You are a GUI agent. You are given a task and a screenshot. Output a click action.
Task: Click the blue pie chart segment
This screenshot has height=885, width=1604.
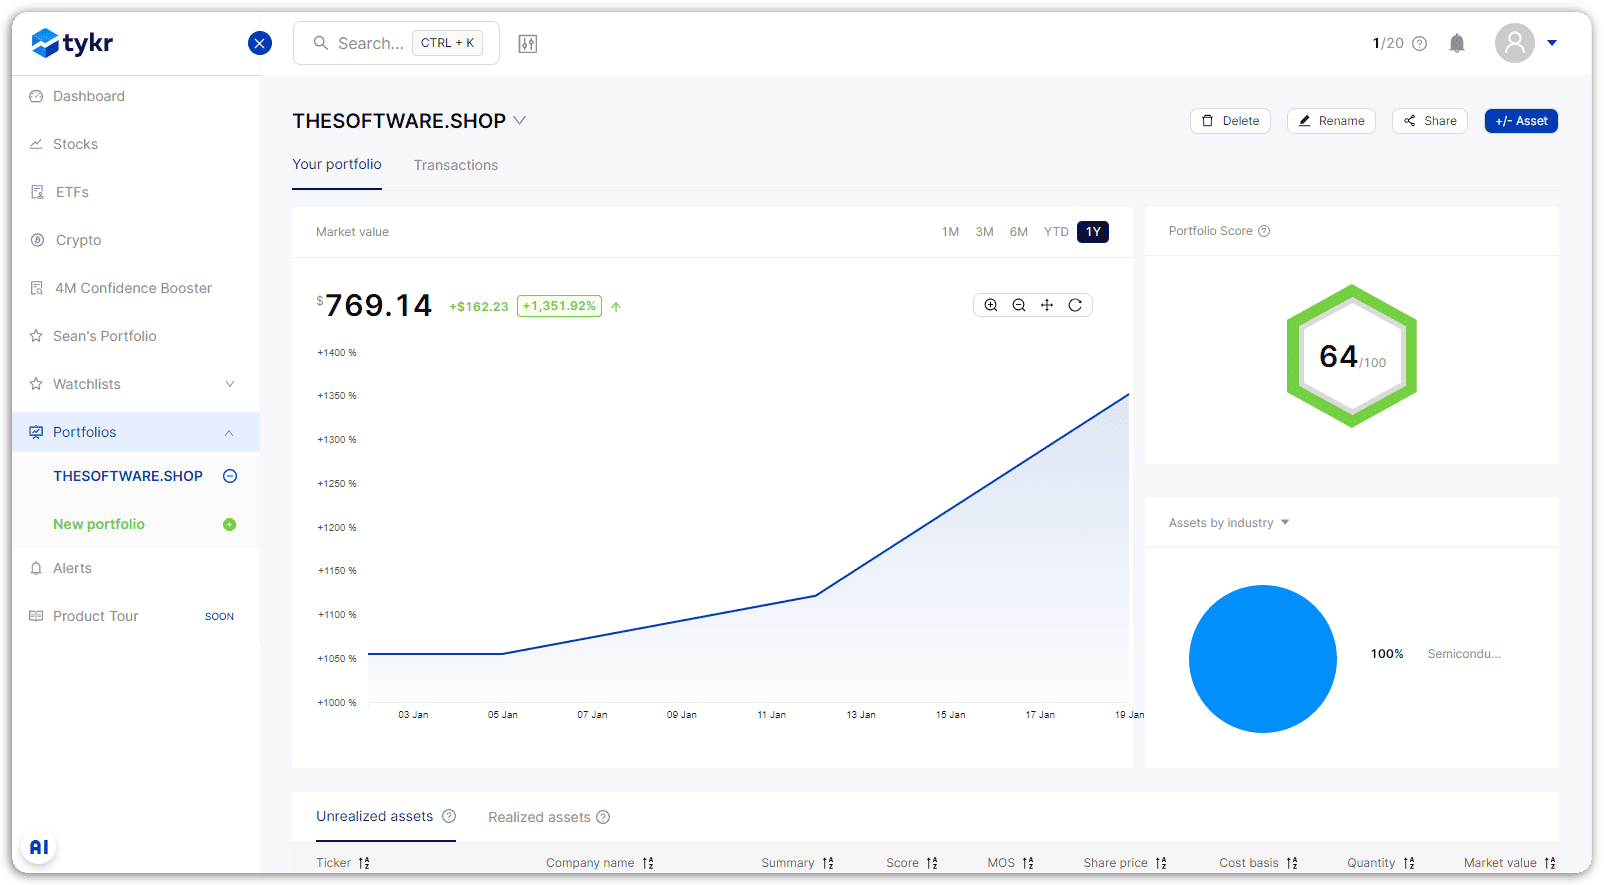pos(1263,659)
